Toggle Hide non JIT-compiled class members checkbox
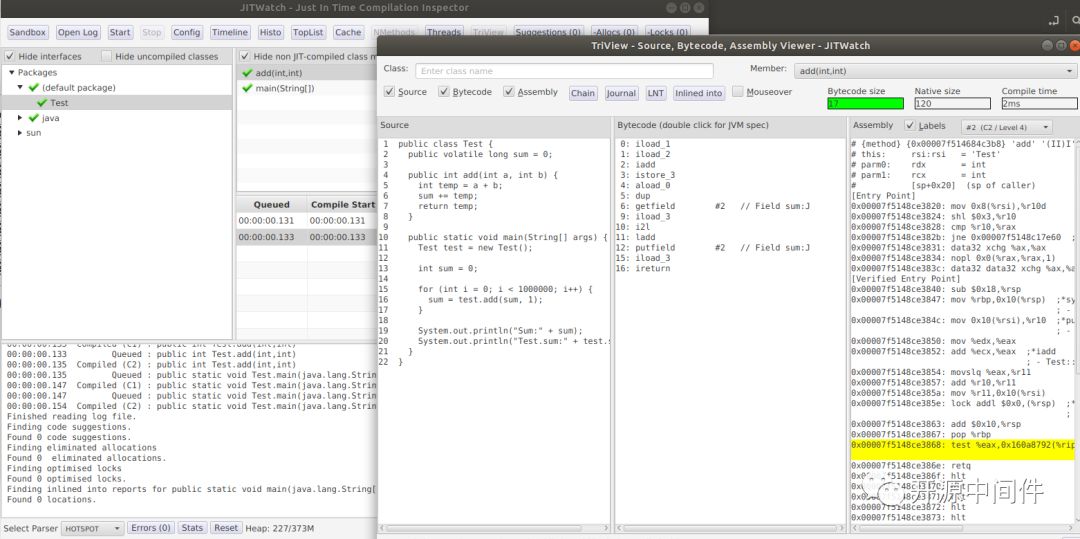The height and width of the screenshot is (539, 1080). pyautogui.click(x=245, y=56)
